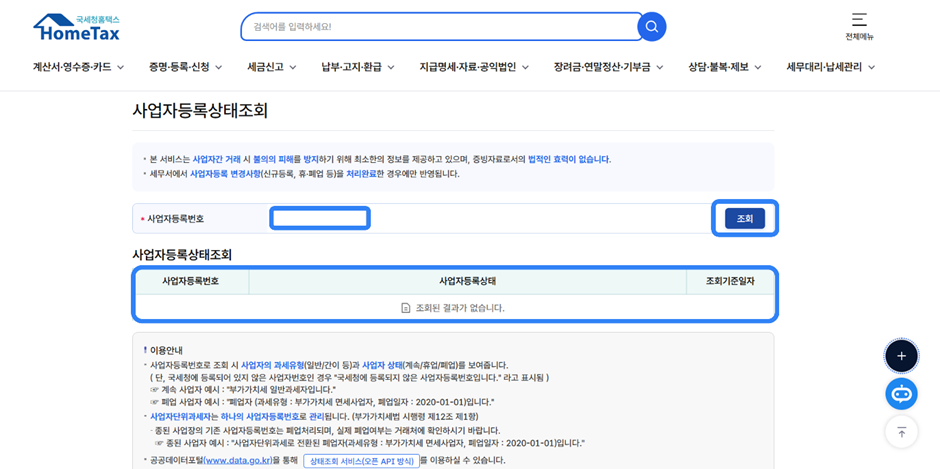Open the 장려금·연말정산·기부금 menu
940x469 pixels.
(608, 67)
